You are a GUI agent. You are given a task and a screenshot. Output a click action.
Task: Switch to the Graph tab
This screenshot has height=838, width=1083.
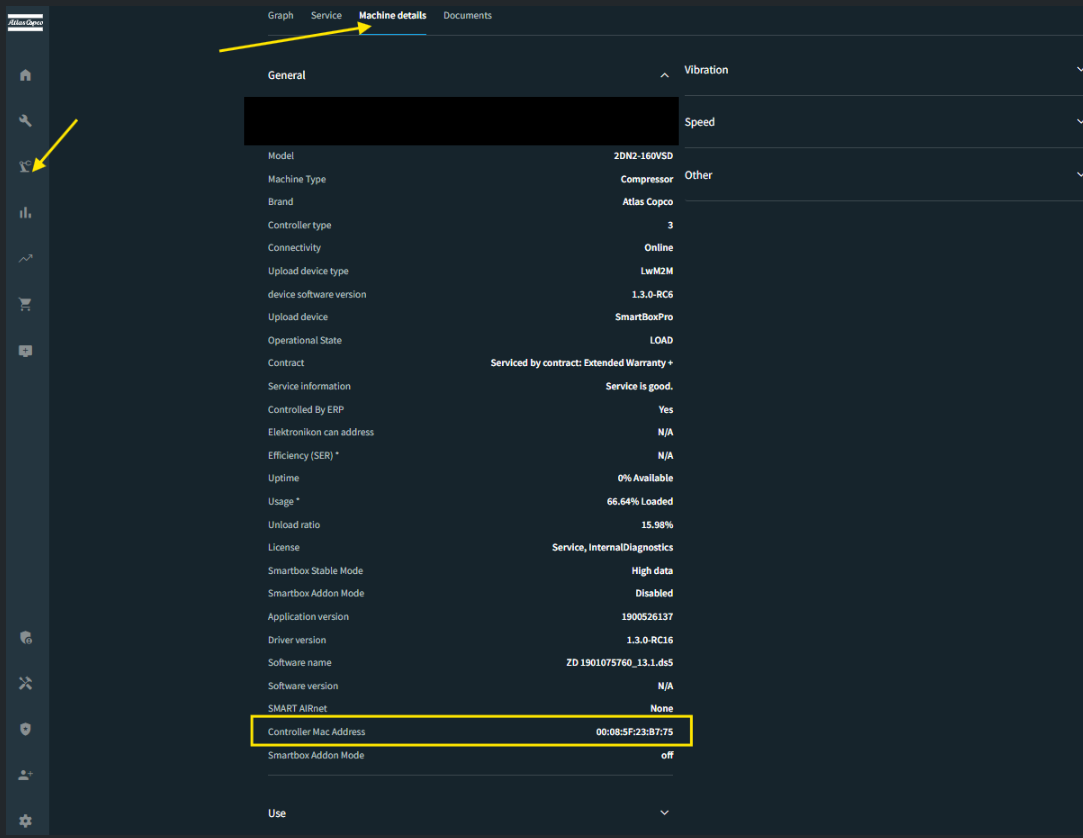pyautogui.click(x=280, y=15)
